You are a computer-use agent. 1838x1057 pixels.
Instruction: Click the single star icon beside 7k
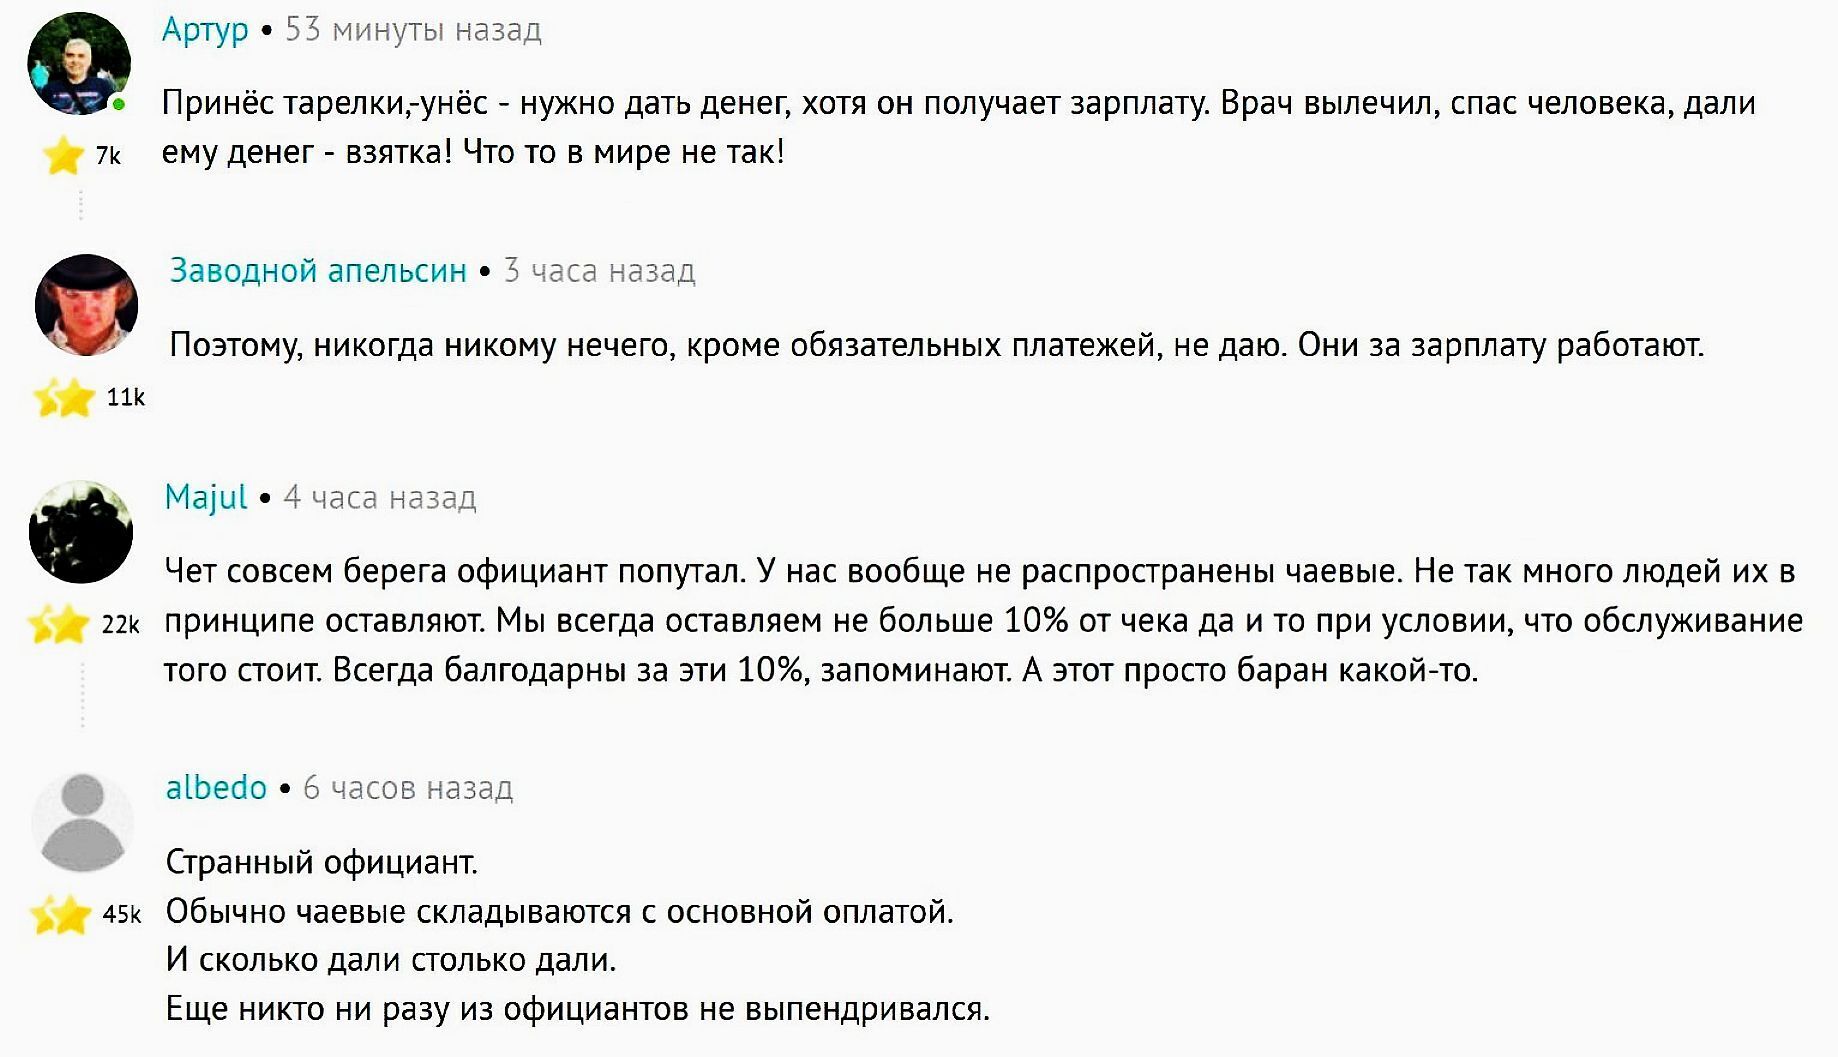click(x=63, y=155)
